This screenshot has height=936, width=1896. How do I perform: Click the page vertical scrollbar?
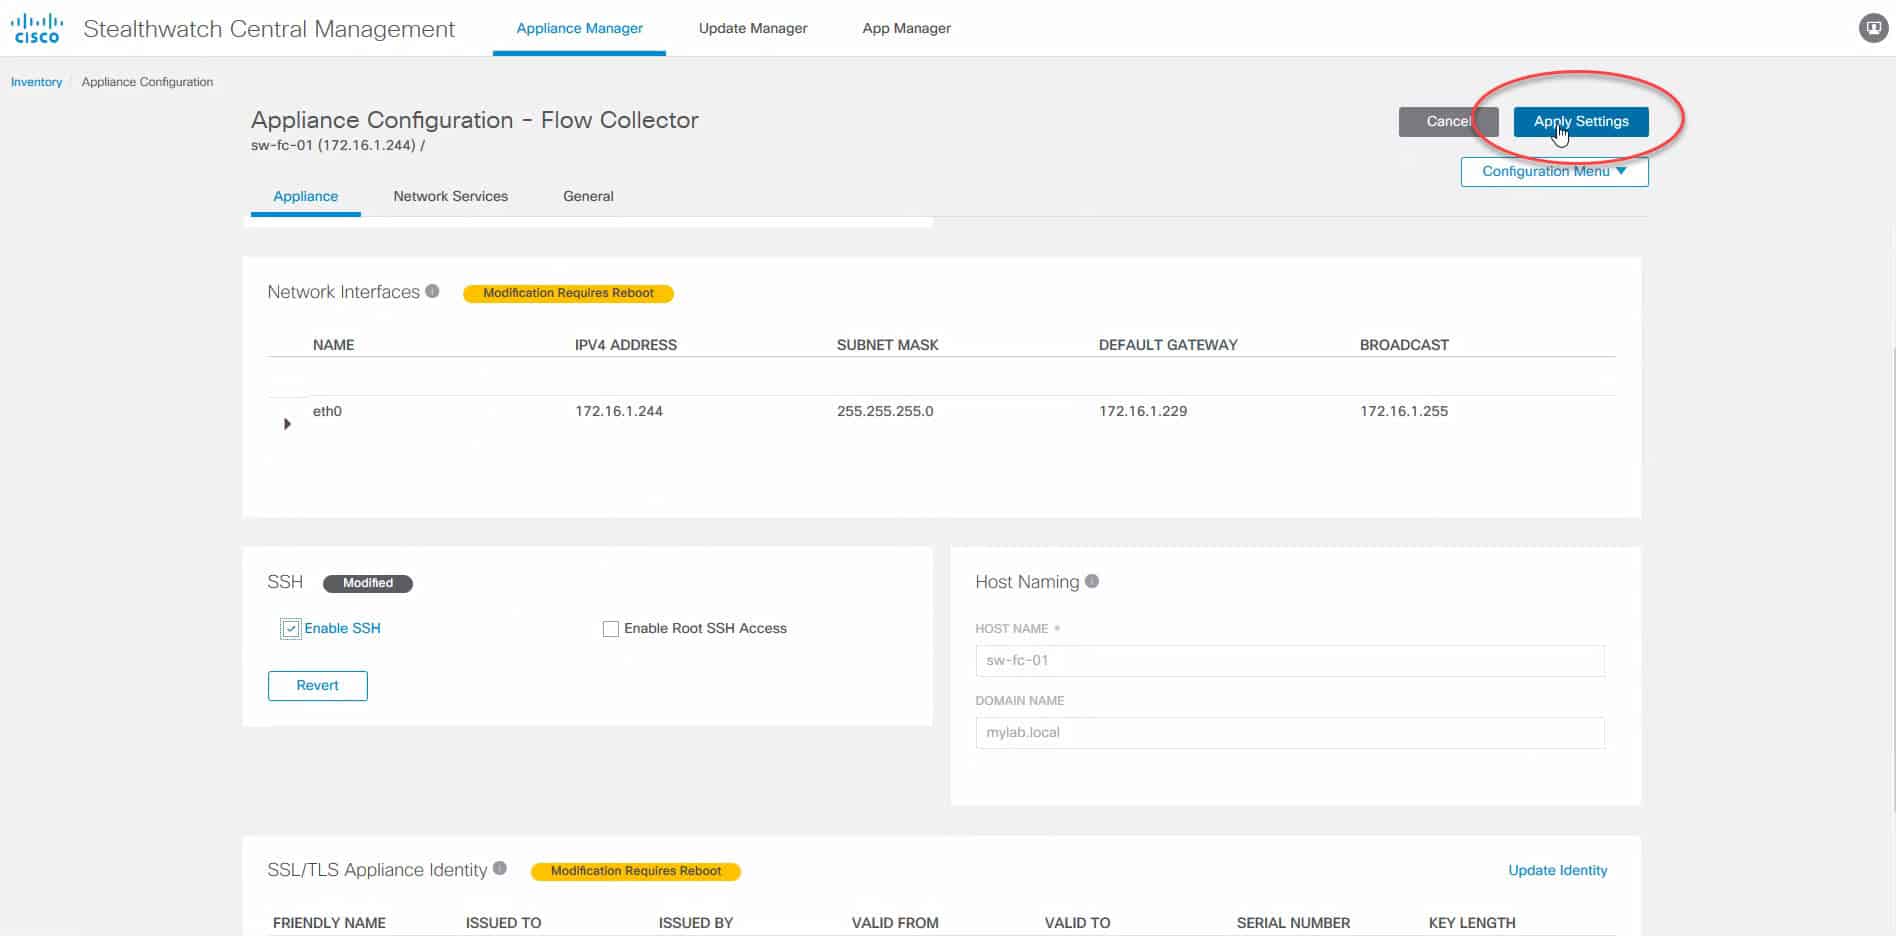(x=1893, y=580)
